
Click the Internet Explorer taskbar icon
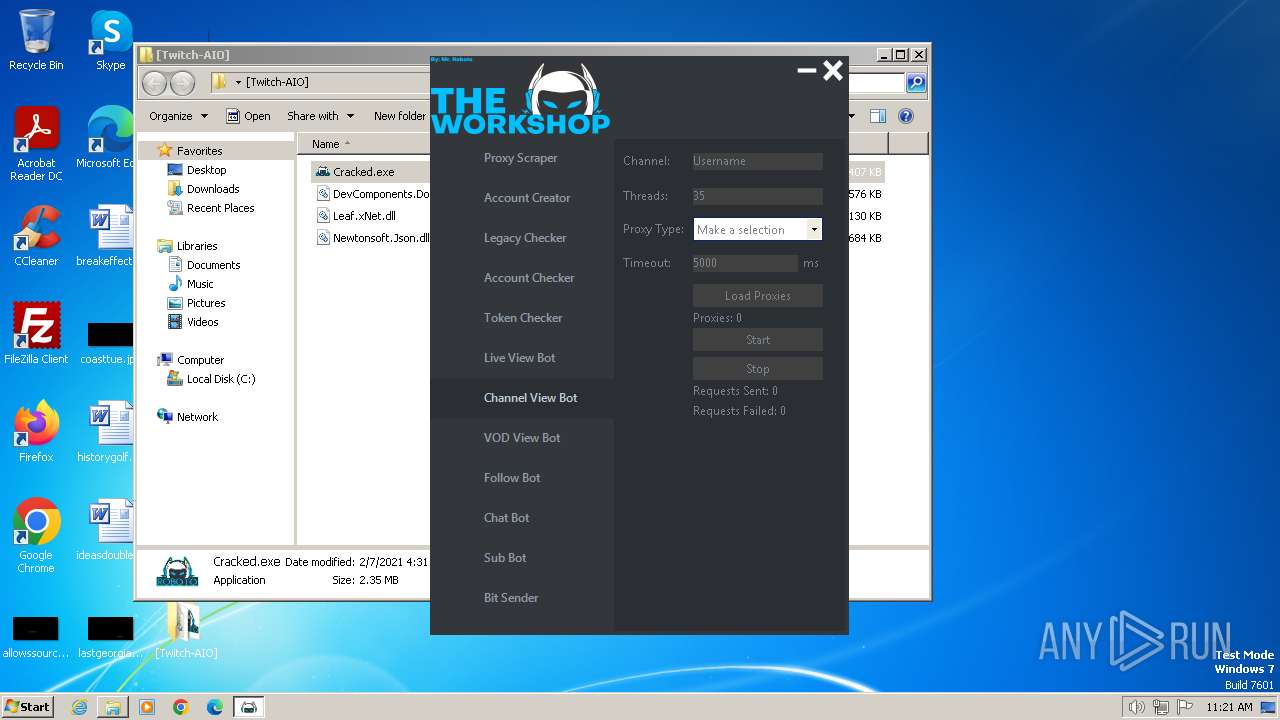coord(79,707)
